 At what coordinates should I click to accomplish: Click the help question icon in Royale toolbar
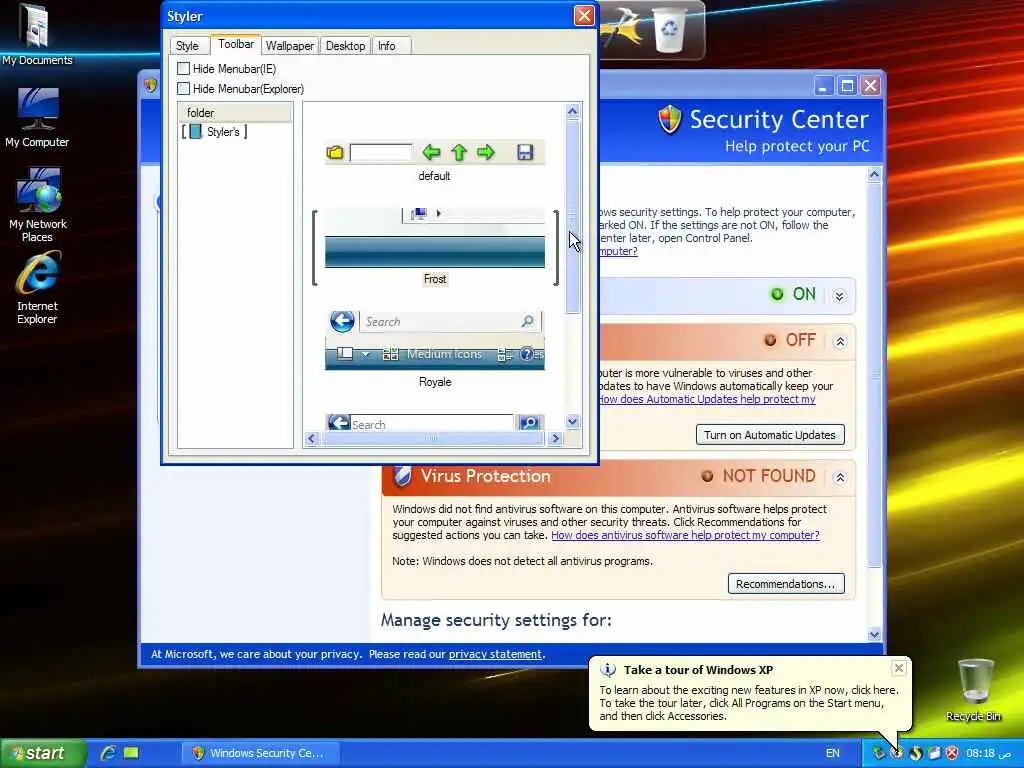[x=526, y=354]
